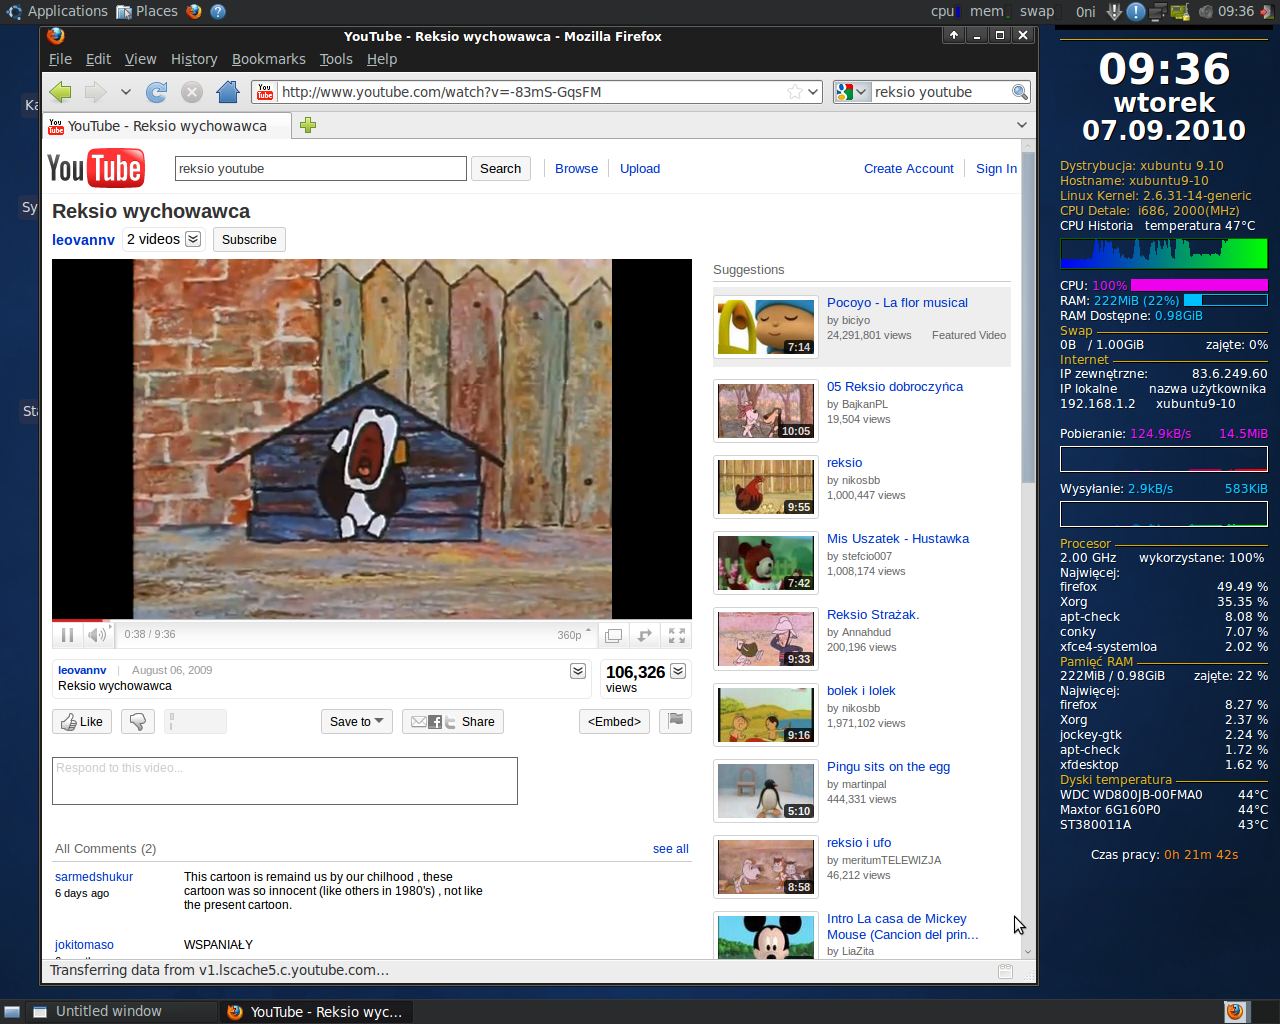Bookmark this page with the star

[795, 92]
